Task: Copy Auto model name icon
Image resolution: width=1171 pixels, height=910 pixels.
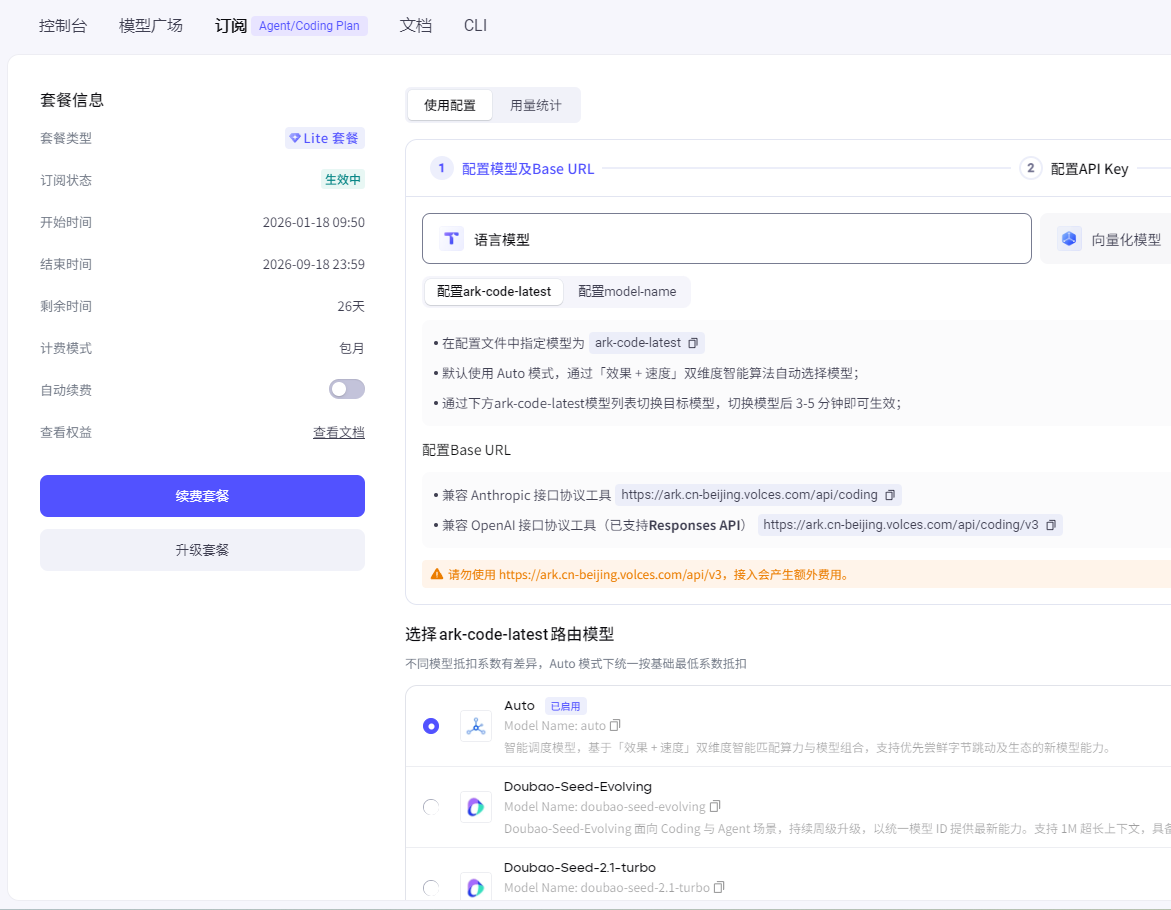Action: (615, 726)
